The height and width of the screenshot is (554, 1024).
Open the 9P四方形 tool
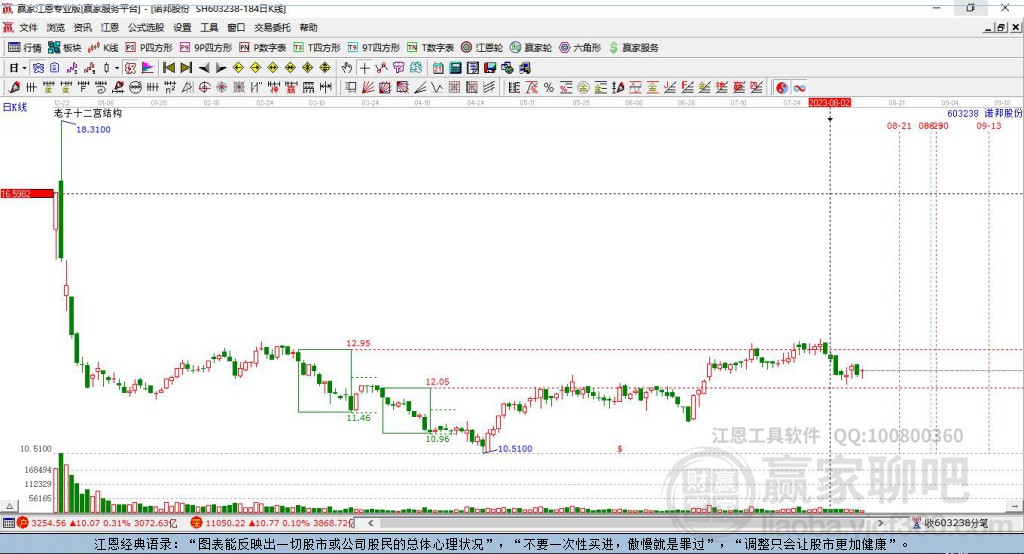tap(206, 48)
